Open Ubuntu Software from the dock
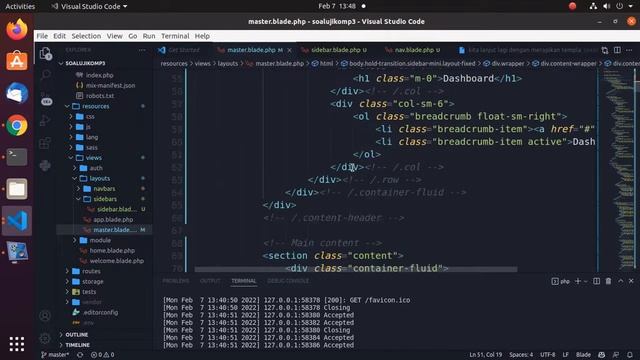This screenshot has height=360, width=640. point(17,61)
